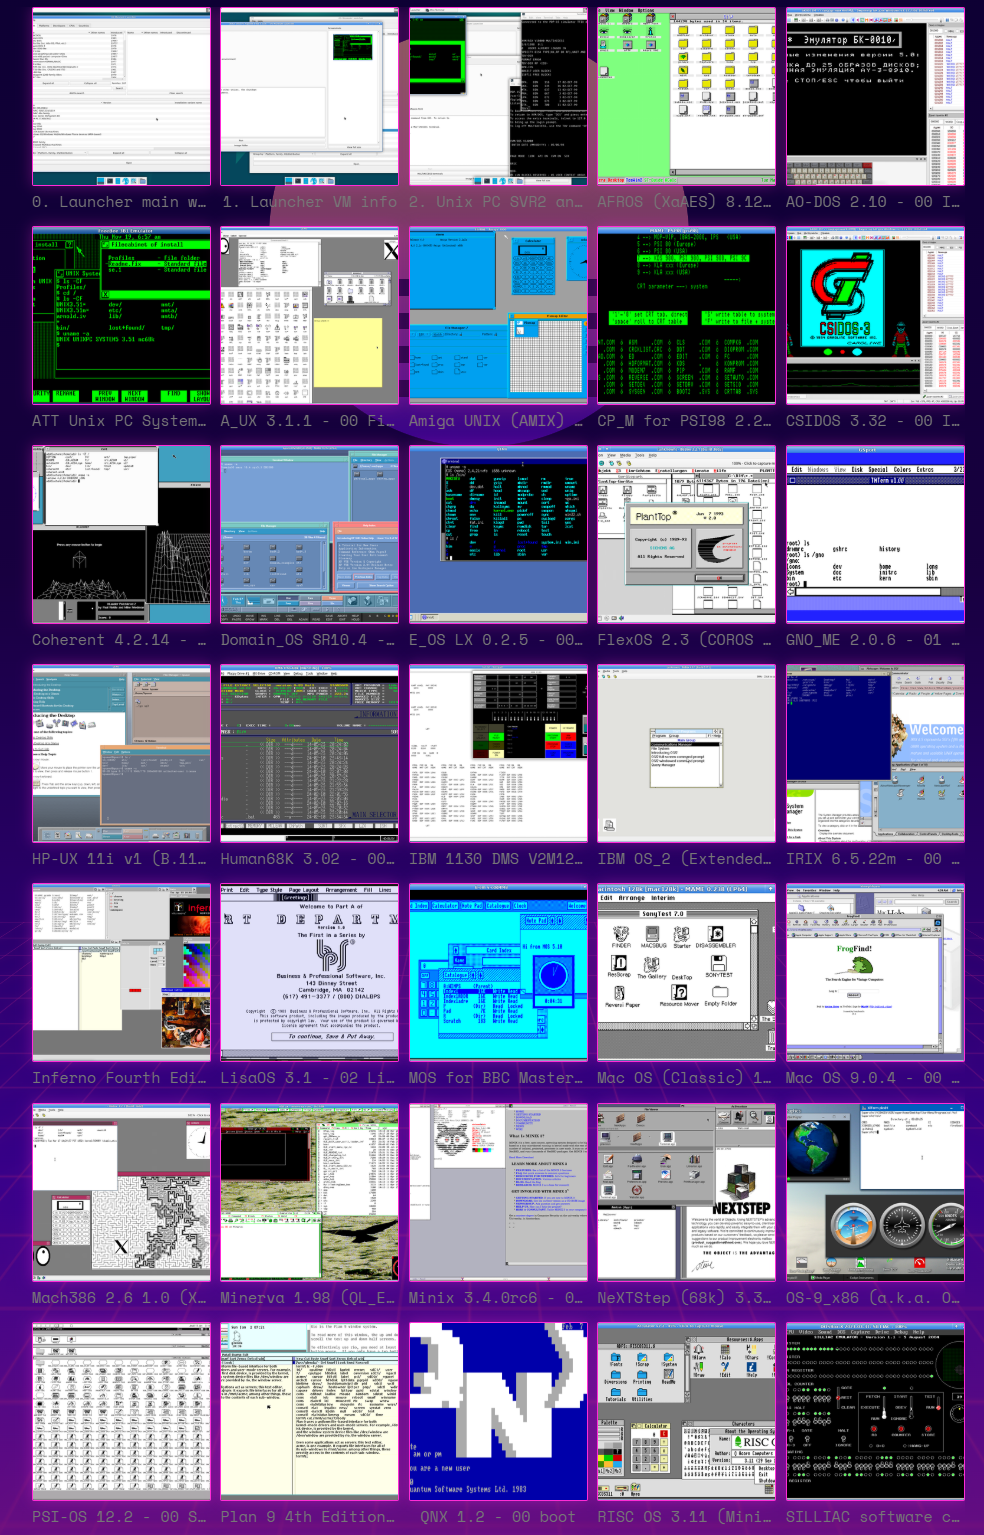Open the RISC OS 3.11 thumbnail

point(686,1412)
